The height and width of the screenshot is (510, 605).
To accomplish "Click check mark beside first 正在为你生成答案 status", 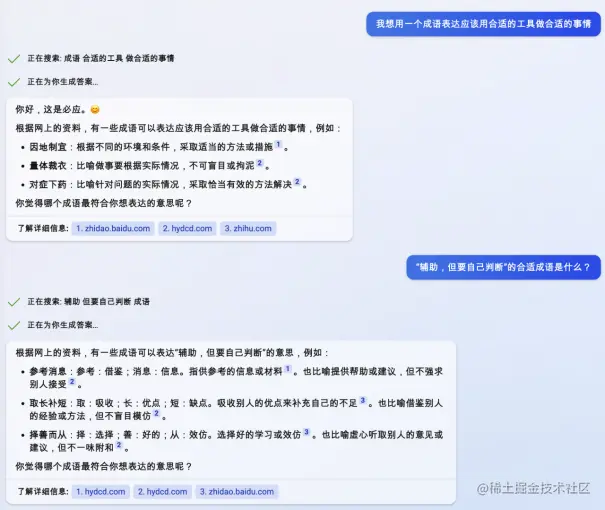I will pos(14,82).
